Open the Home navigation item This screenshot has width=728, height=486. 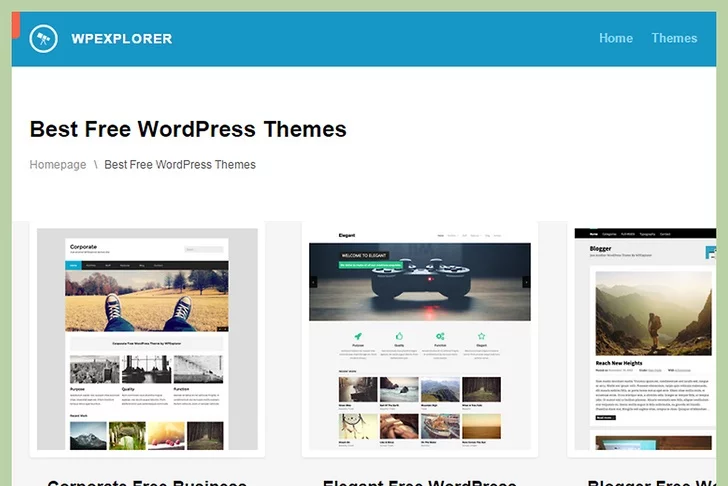point(615,38)
